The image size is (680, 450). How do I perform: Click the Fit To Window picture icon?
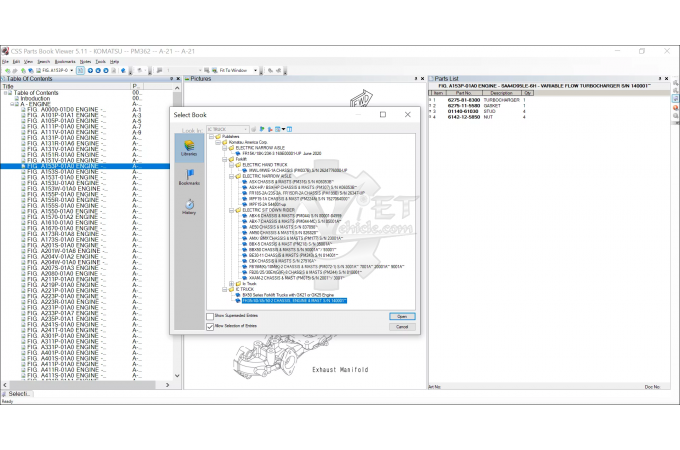[214, 70]
